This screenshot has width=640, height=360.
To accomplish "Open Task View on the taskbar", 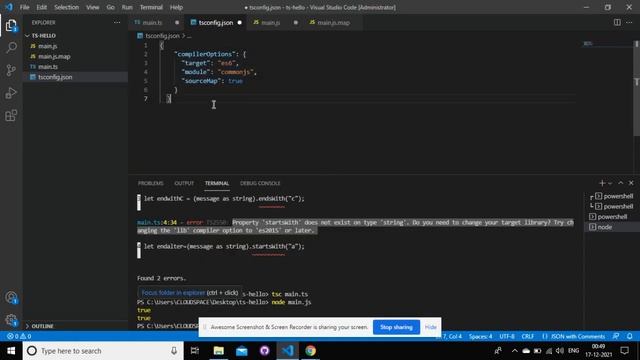I will [195, 351].
